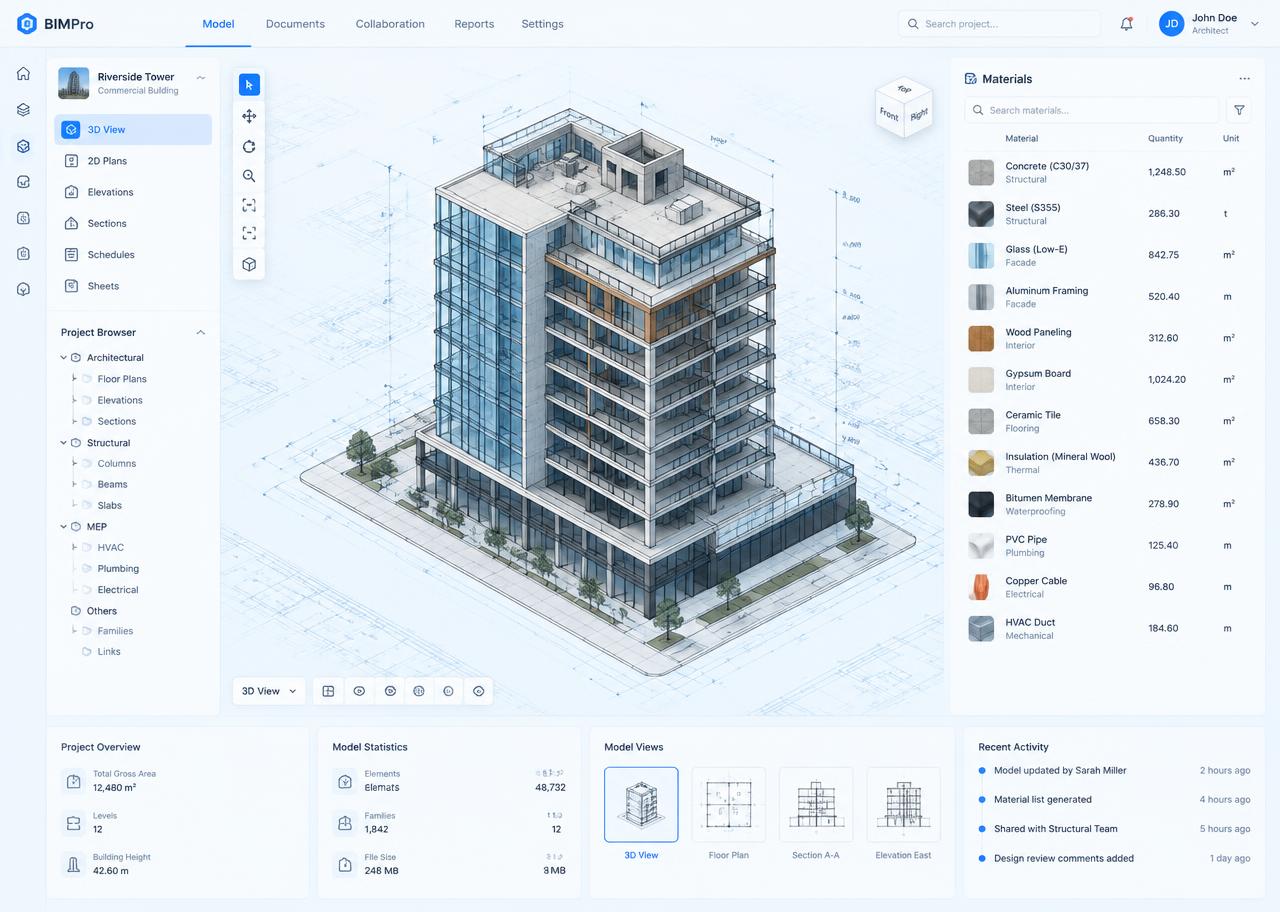Open Sections in the view list

(133, 224)
